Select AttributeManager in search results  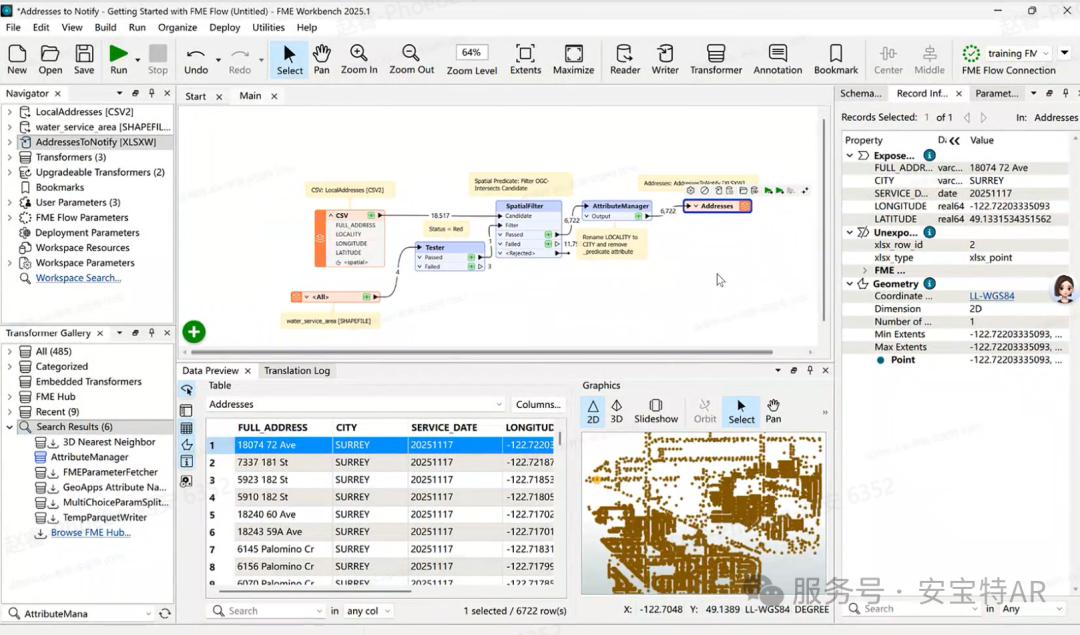90,457
